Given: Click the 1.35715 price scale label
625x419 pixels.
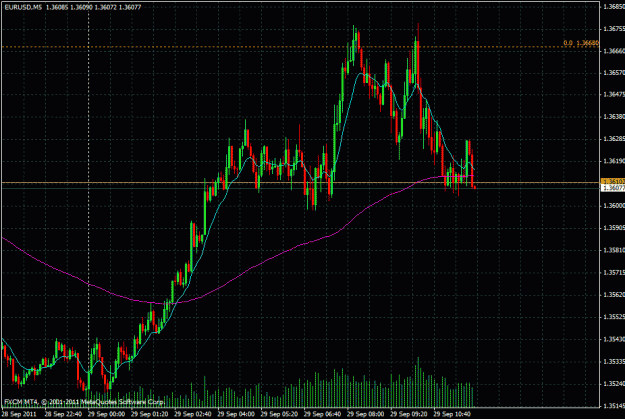Looking at the screenshot, I should (614, 273).
